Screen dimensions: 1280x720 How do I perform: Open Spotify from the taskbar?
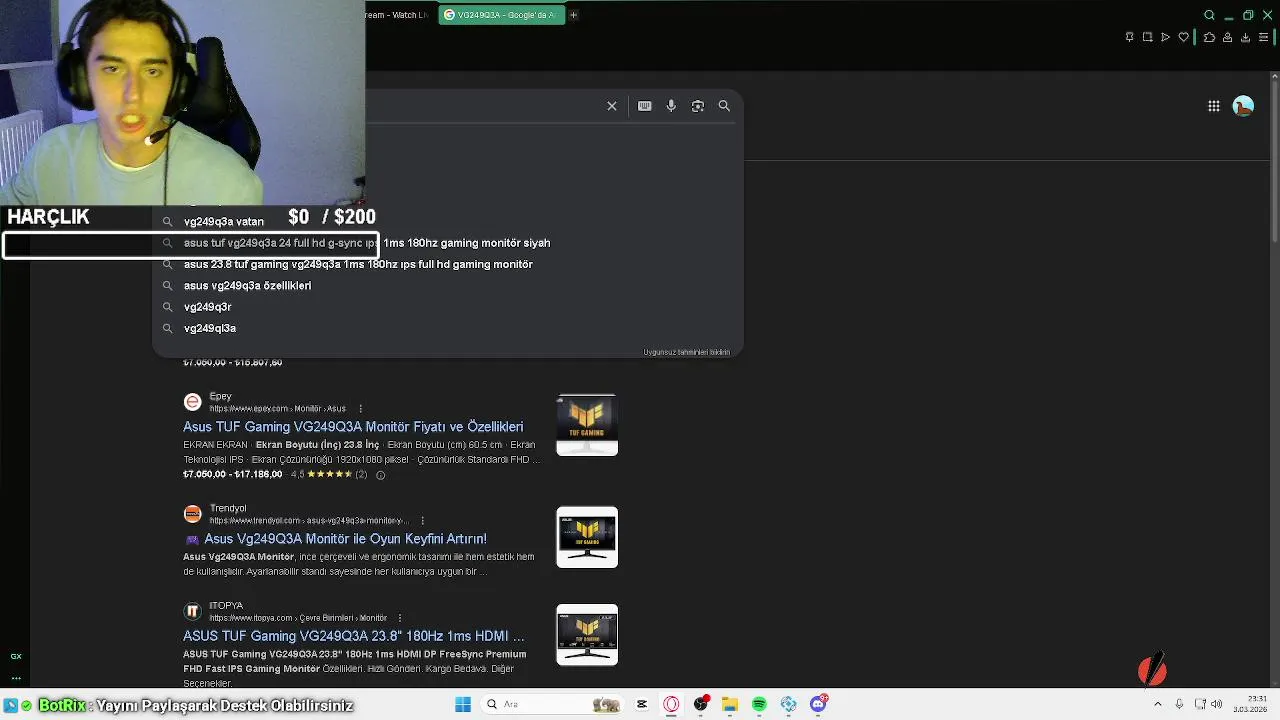pos(759,704)
